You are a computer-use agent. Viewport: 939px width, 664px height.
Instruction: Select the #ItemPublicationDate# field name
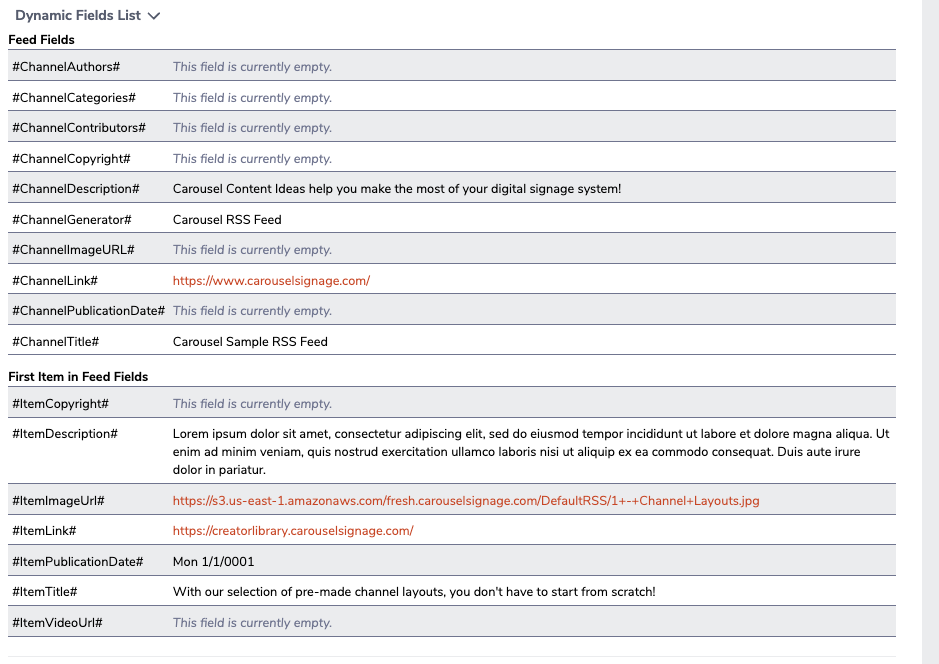point(77,562)
